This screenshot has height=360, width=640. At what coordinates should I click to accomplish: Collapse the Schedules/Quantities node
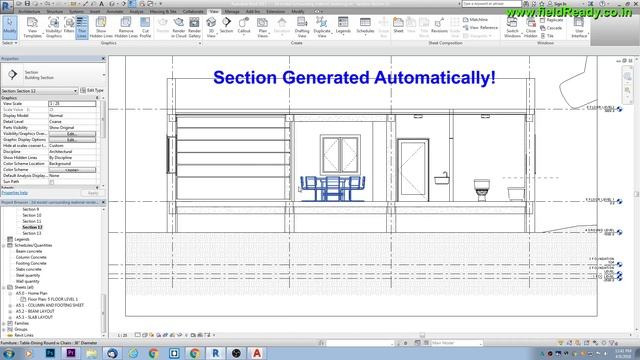coord(4,245)
